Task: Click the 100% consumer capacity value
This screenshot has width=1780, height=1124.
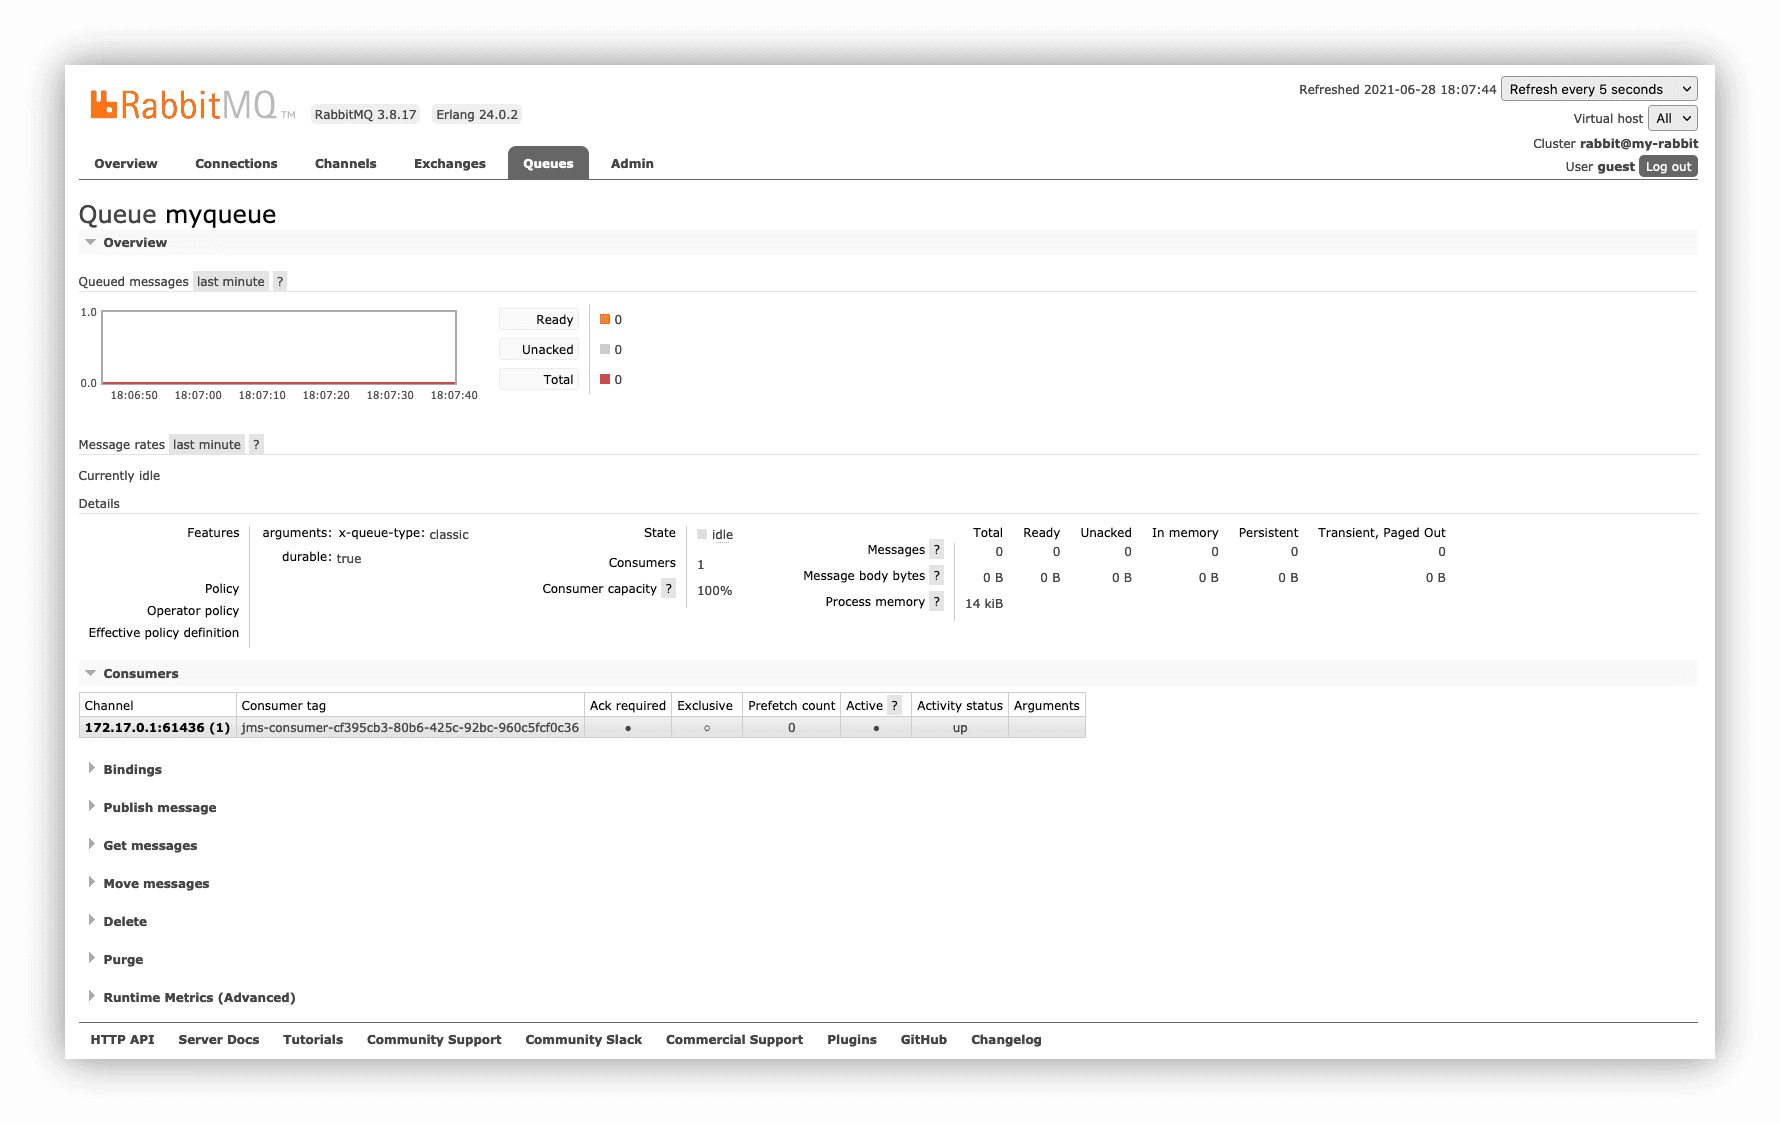Action: pos(715,591)
